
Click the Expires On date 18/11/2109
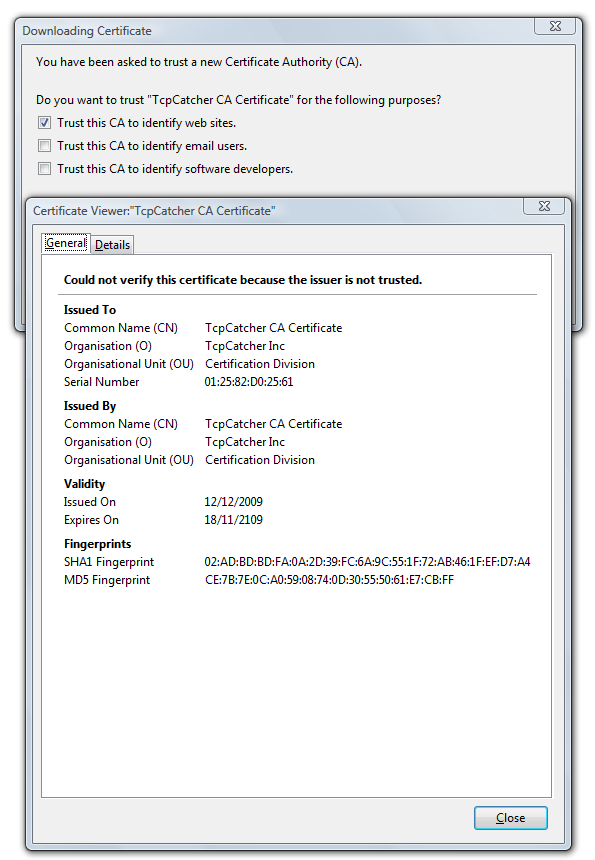click(233, 520)
